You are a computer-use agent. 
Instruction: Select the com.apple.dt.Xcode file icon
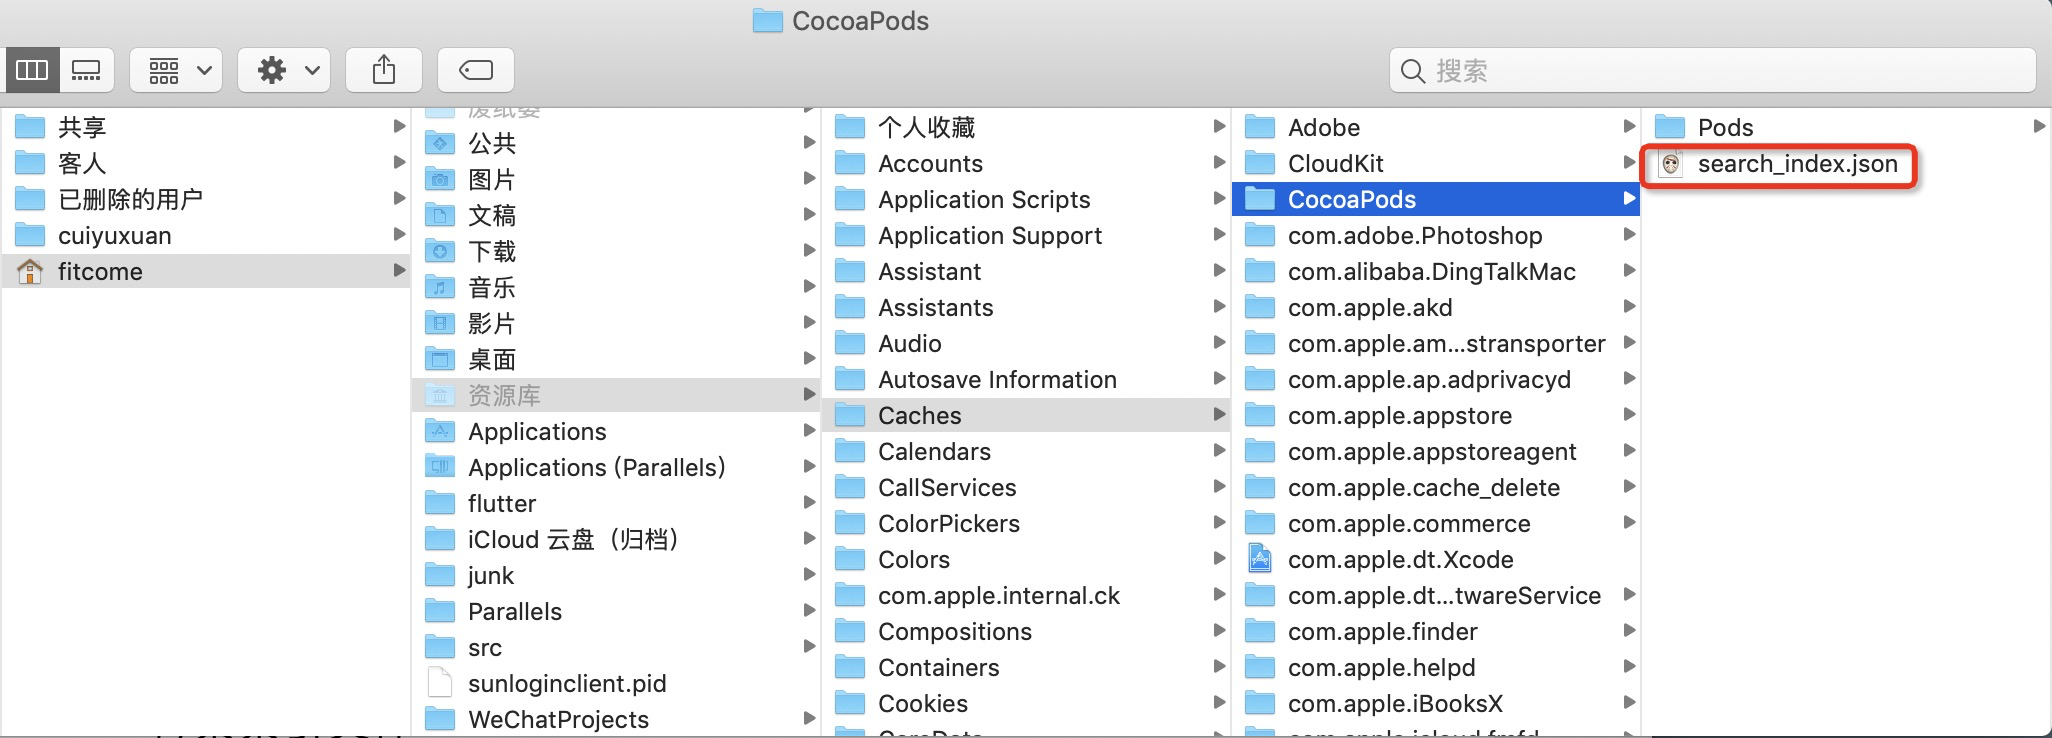(x=1260, y=559)
